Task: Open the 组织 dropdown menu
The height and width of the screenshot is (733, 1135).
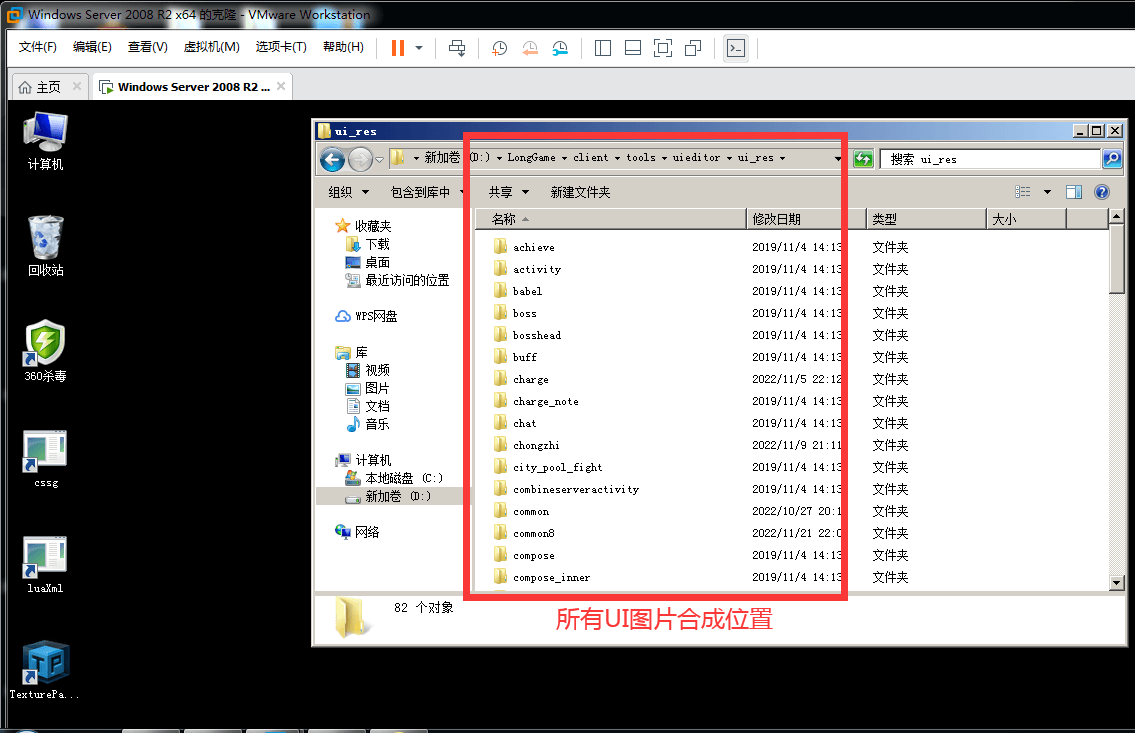Action: coord(349,192)
